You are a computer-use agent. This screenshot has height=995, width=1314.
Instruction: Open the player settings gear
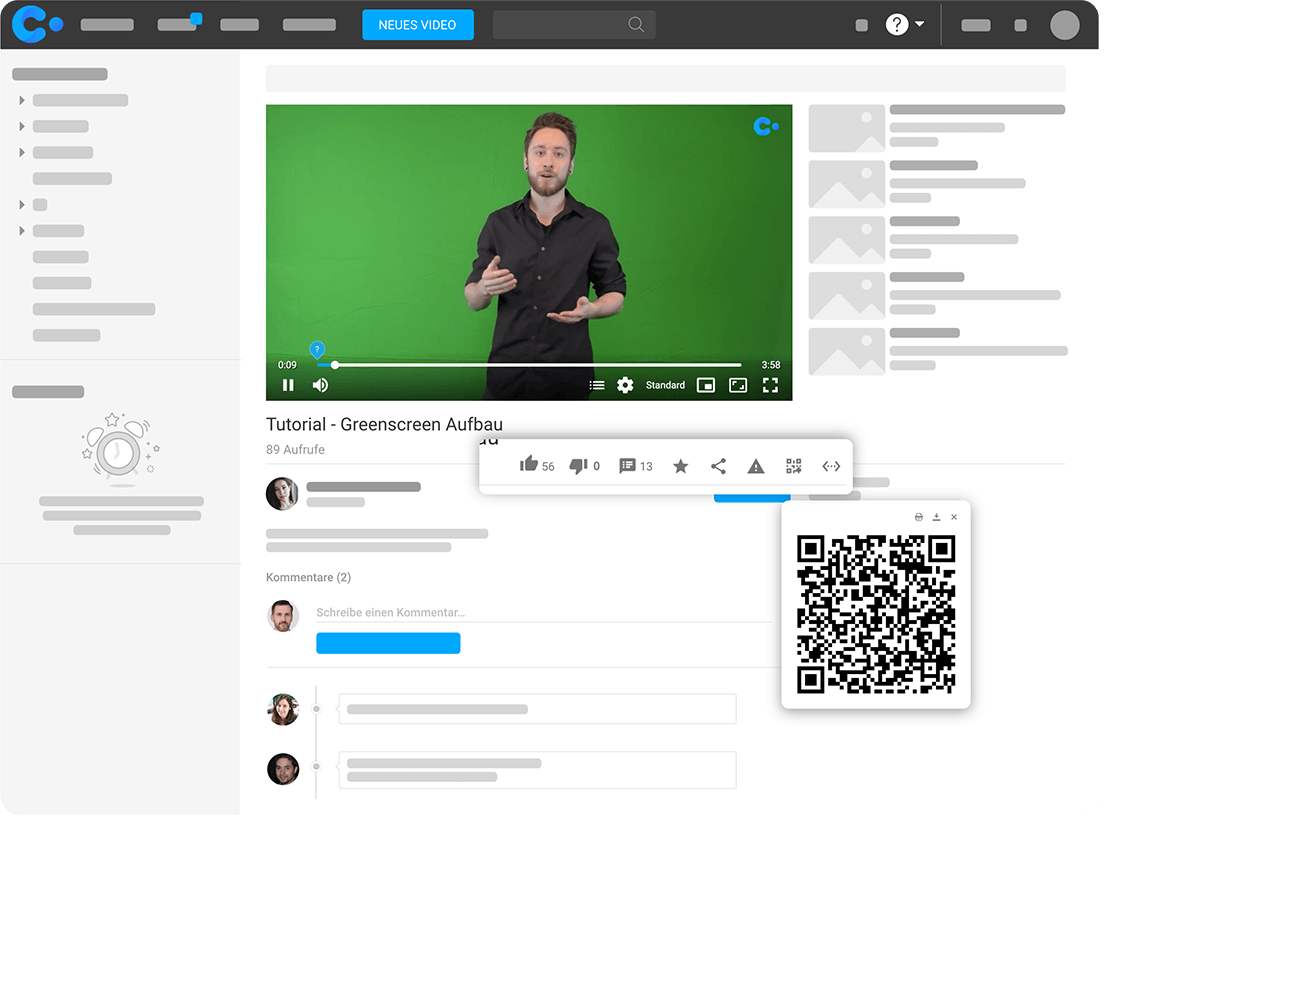click(x=625, y=385)
